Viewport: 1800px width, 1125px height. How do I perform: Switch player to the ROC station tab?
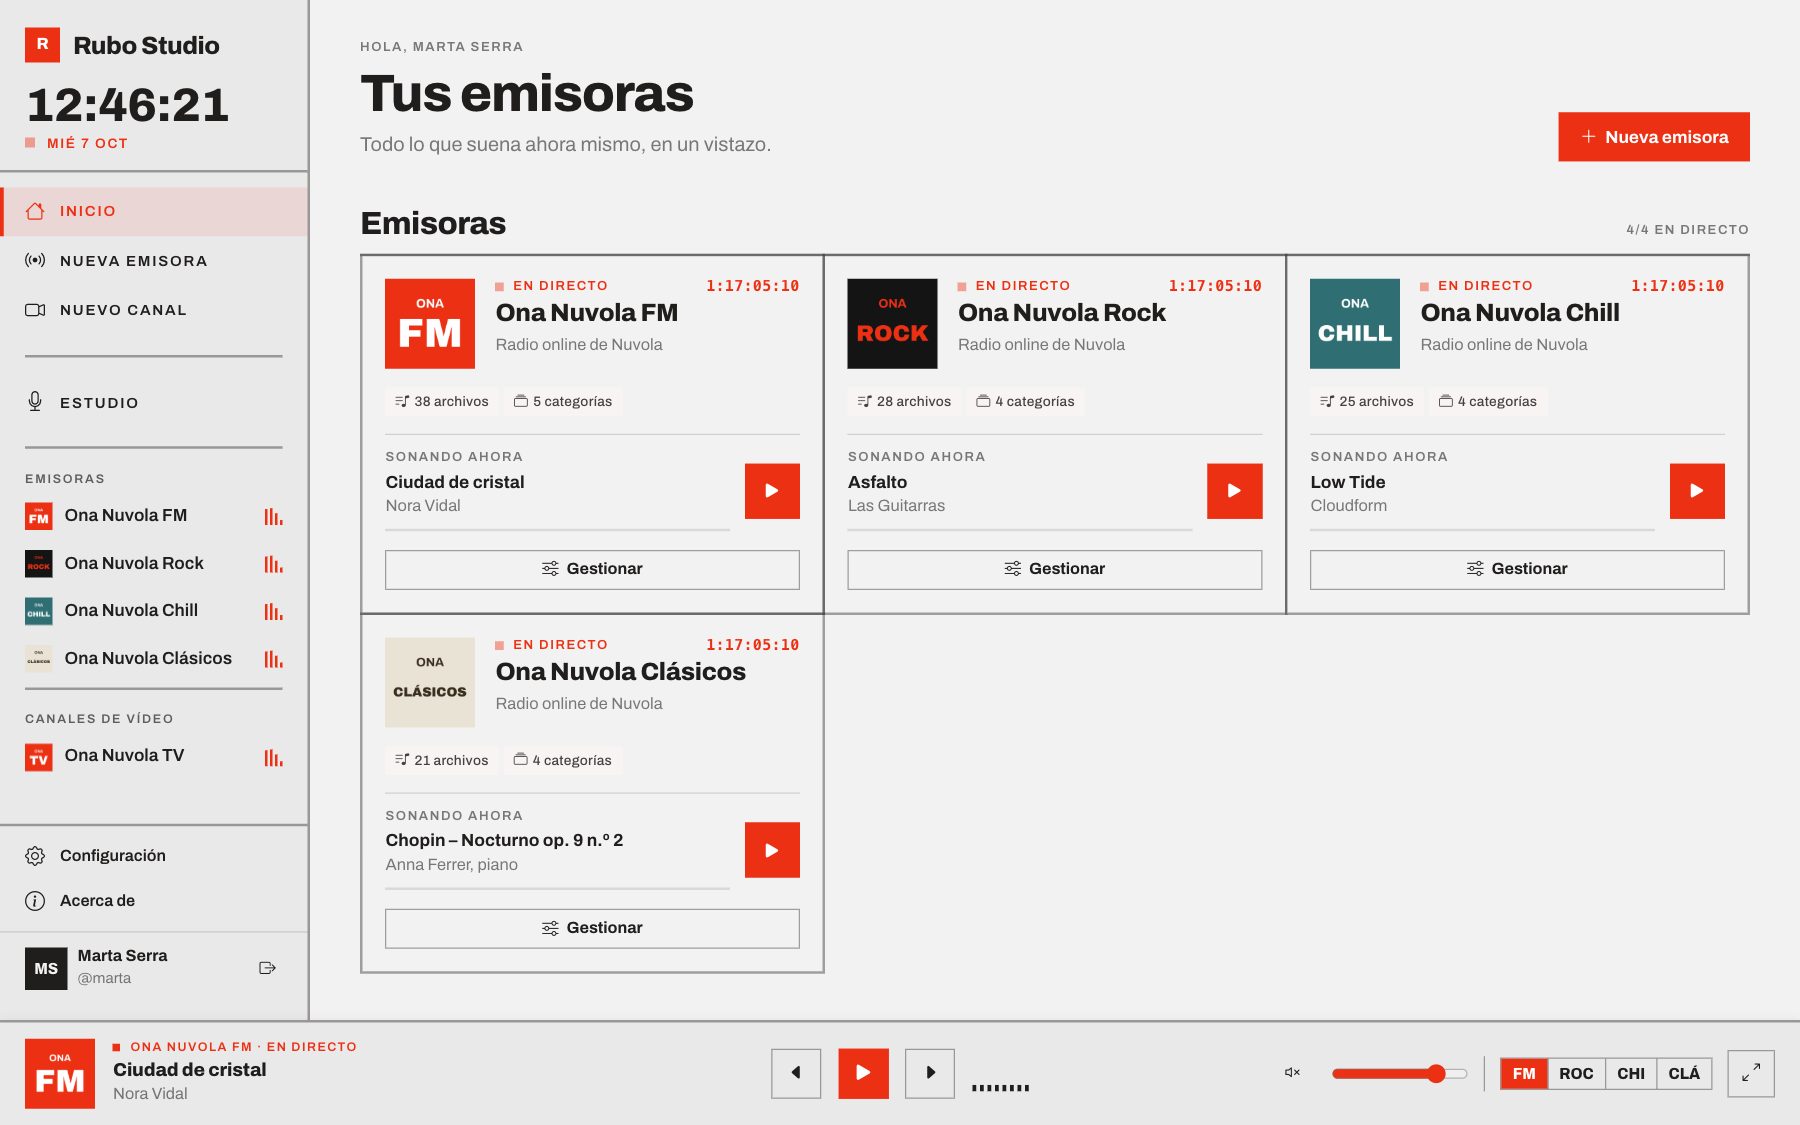point(1576,1073)
